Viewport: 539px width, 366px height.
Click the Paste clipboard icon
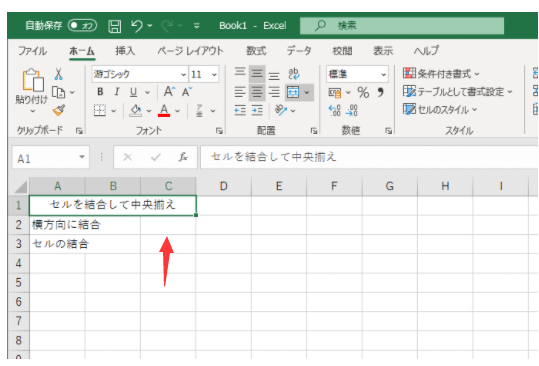33,80
